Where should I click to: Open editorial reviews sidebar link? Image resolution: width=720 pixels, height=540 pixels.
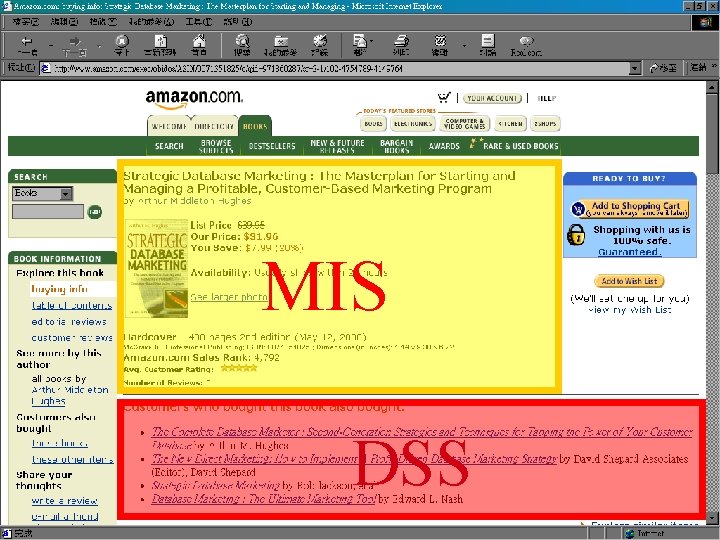pyautogui.click(x=69, y=321)
